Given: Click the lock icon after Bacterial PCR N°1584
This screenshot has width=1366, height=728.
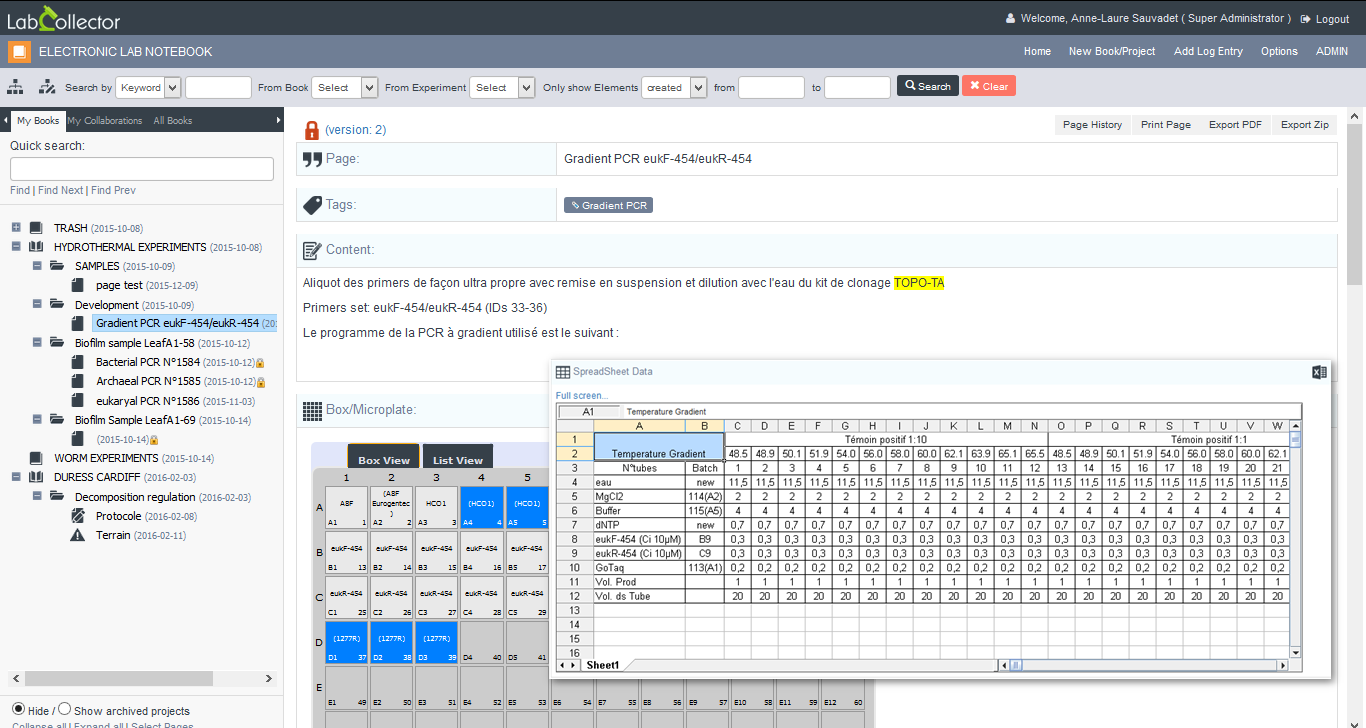Looking at the screenshot, I should 260,363.
